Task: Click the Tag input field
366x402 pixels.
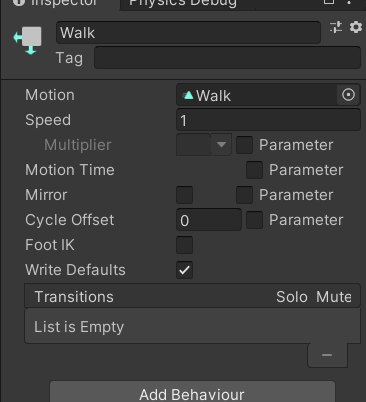Action: [x=227, y=58]
